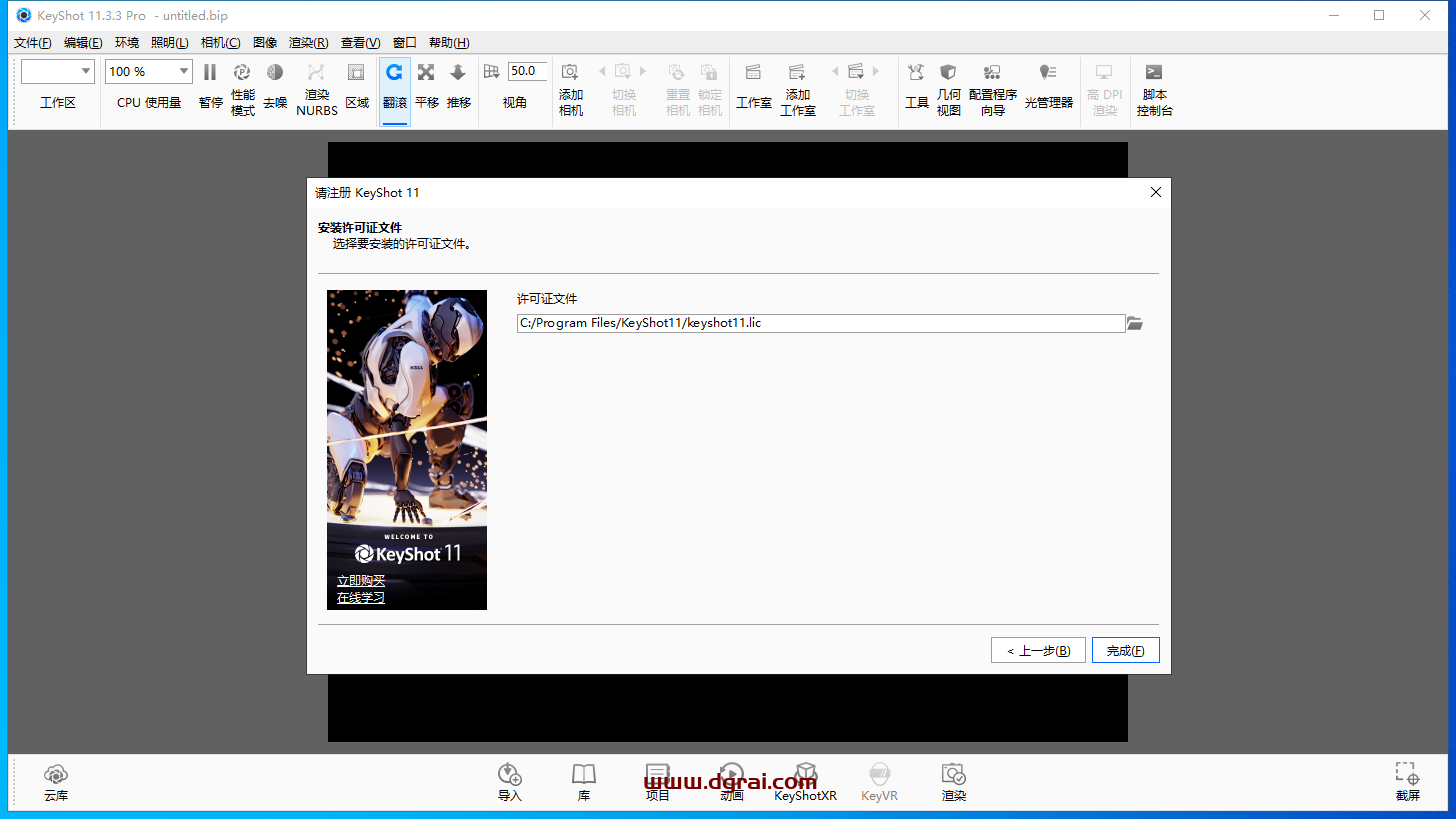Open the Studio (工作室) panel icon
1456x819 pixels.
point(753,73)
